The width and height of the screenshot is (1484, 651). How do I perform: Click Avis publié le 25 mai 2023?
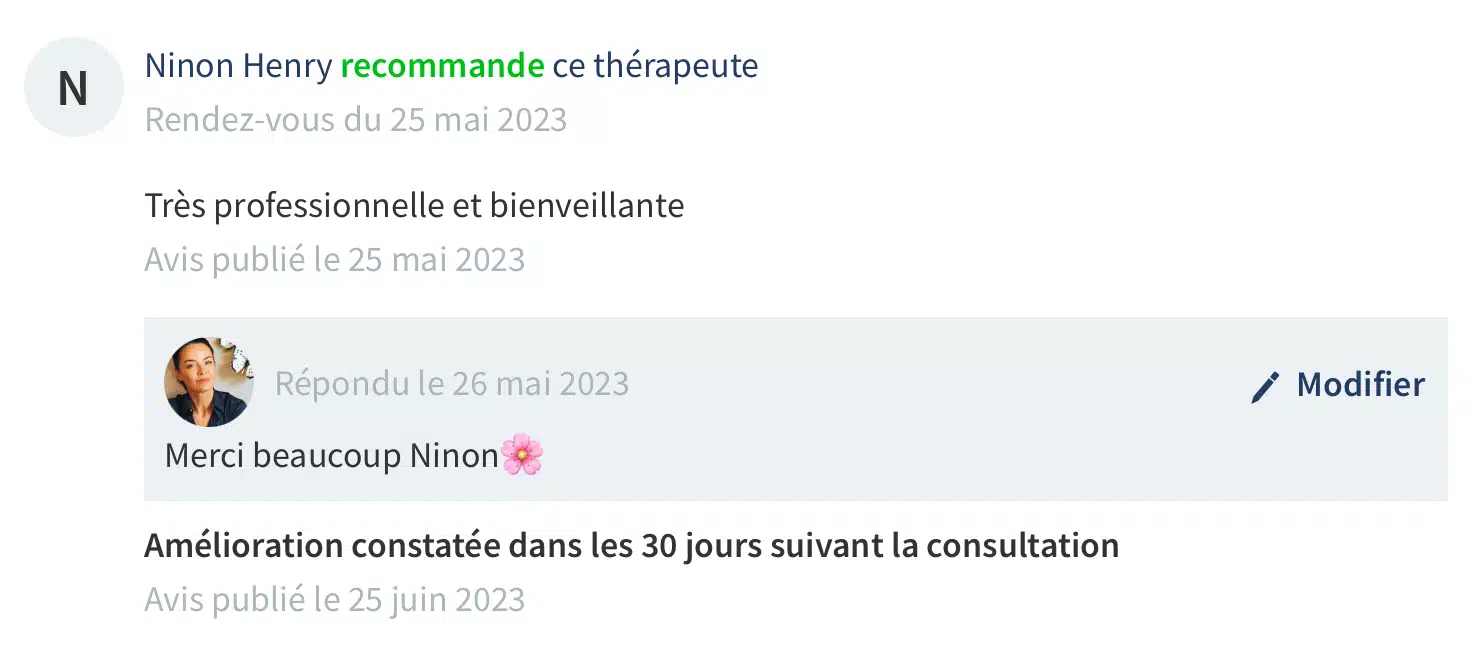coord(334,260)
